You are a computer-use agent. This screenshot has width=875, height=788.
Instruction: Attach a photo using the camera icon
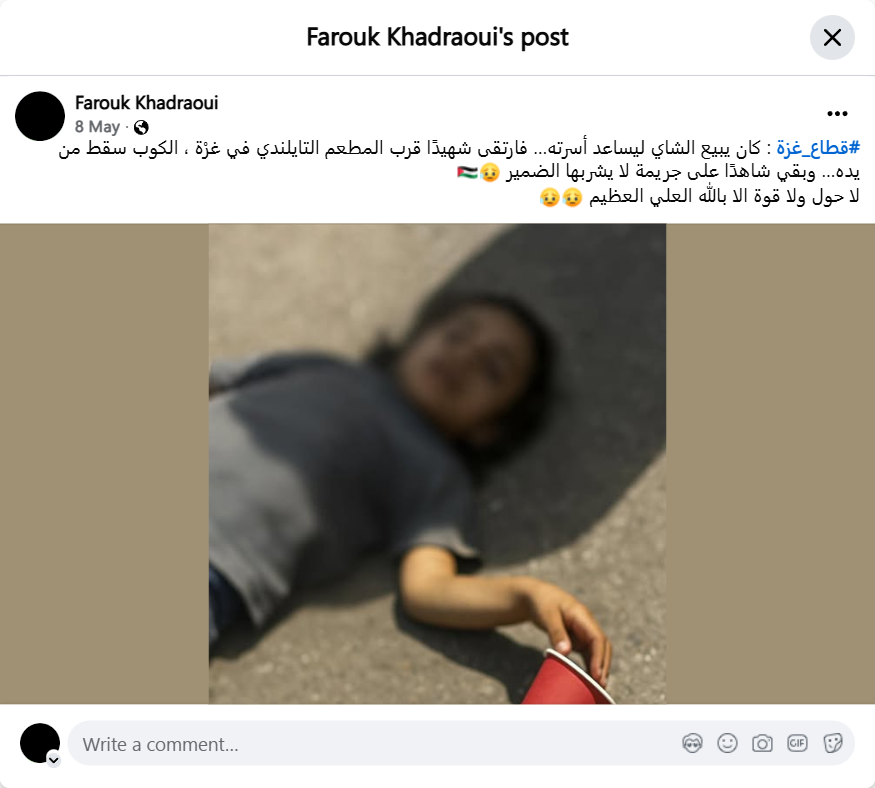point(762,743)
